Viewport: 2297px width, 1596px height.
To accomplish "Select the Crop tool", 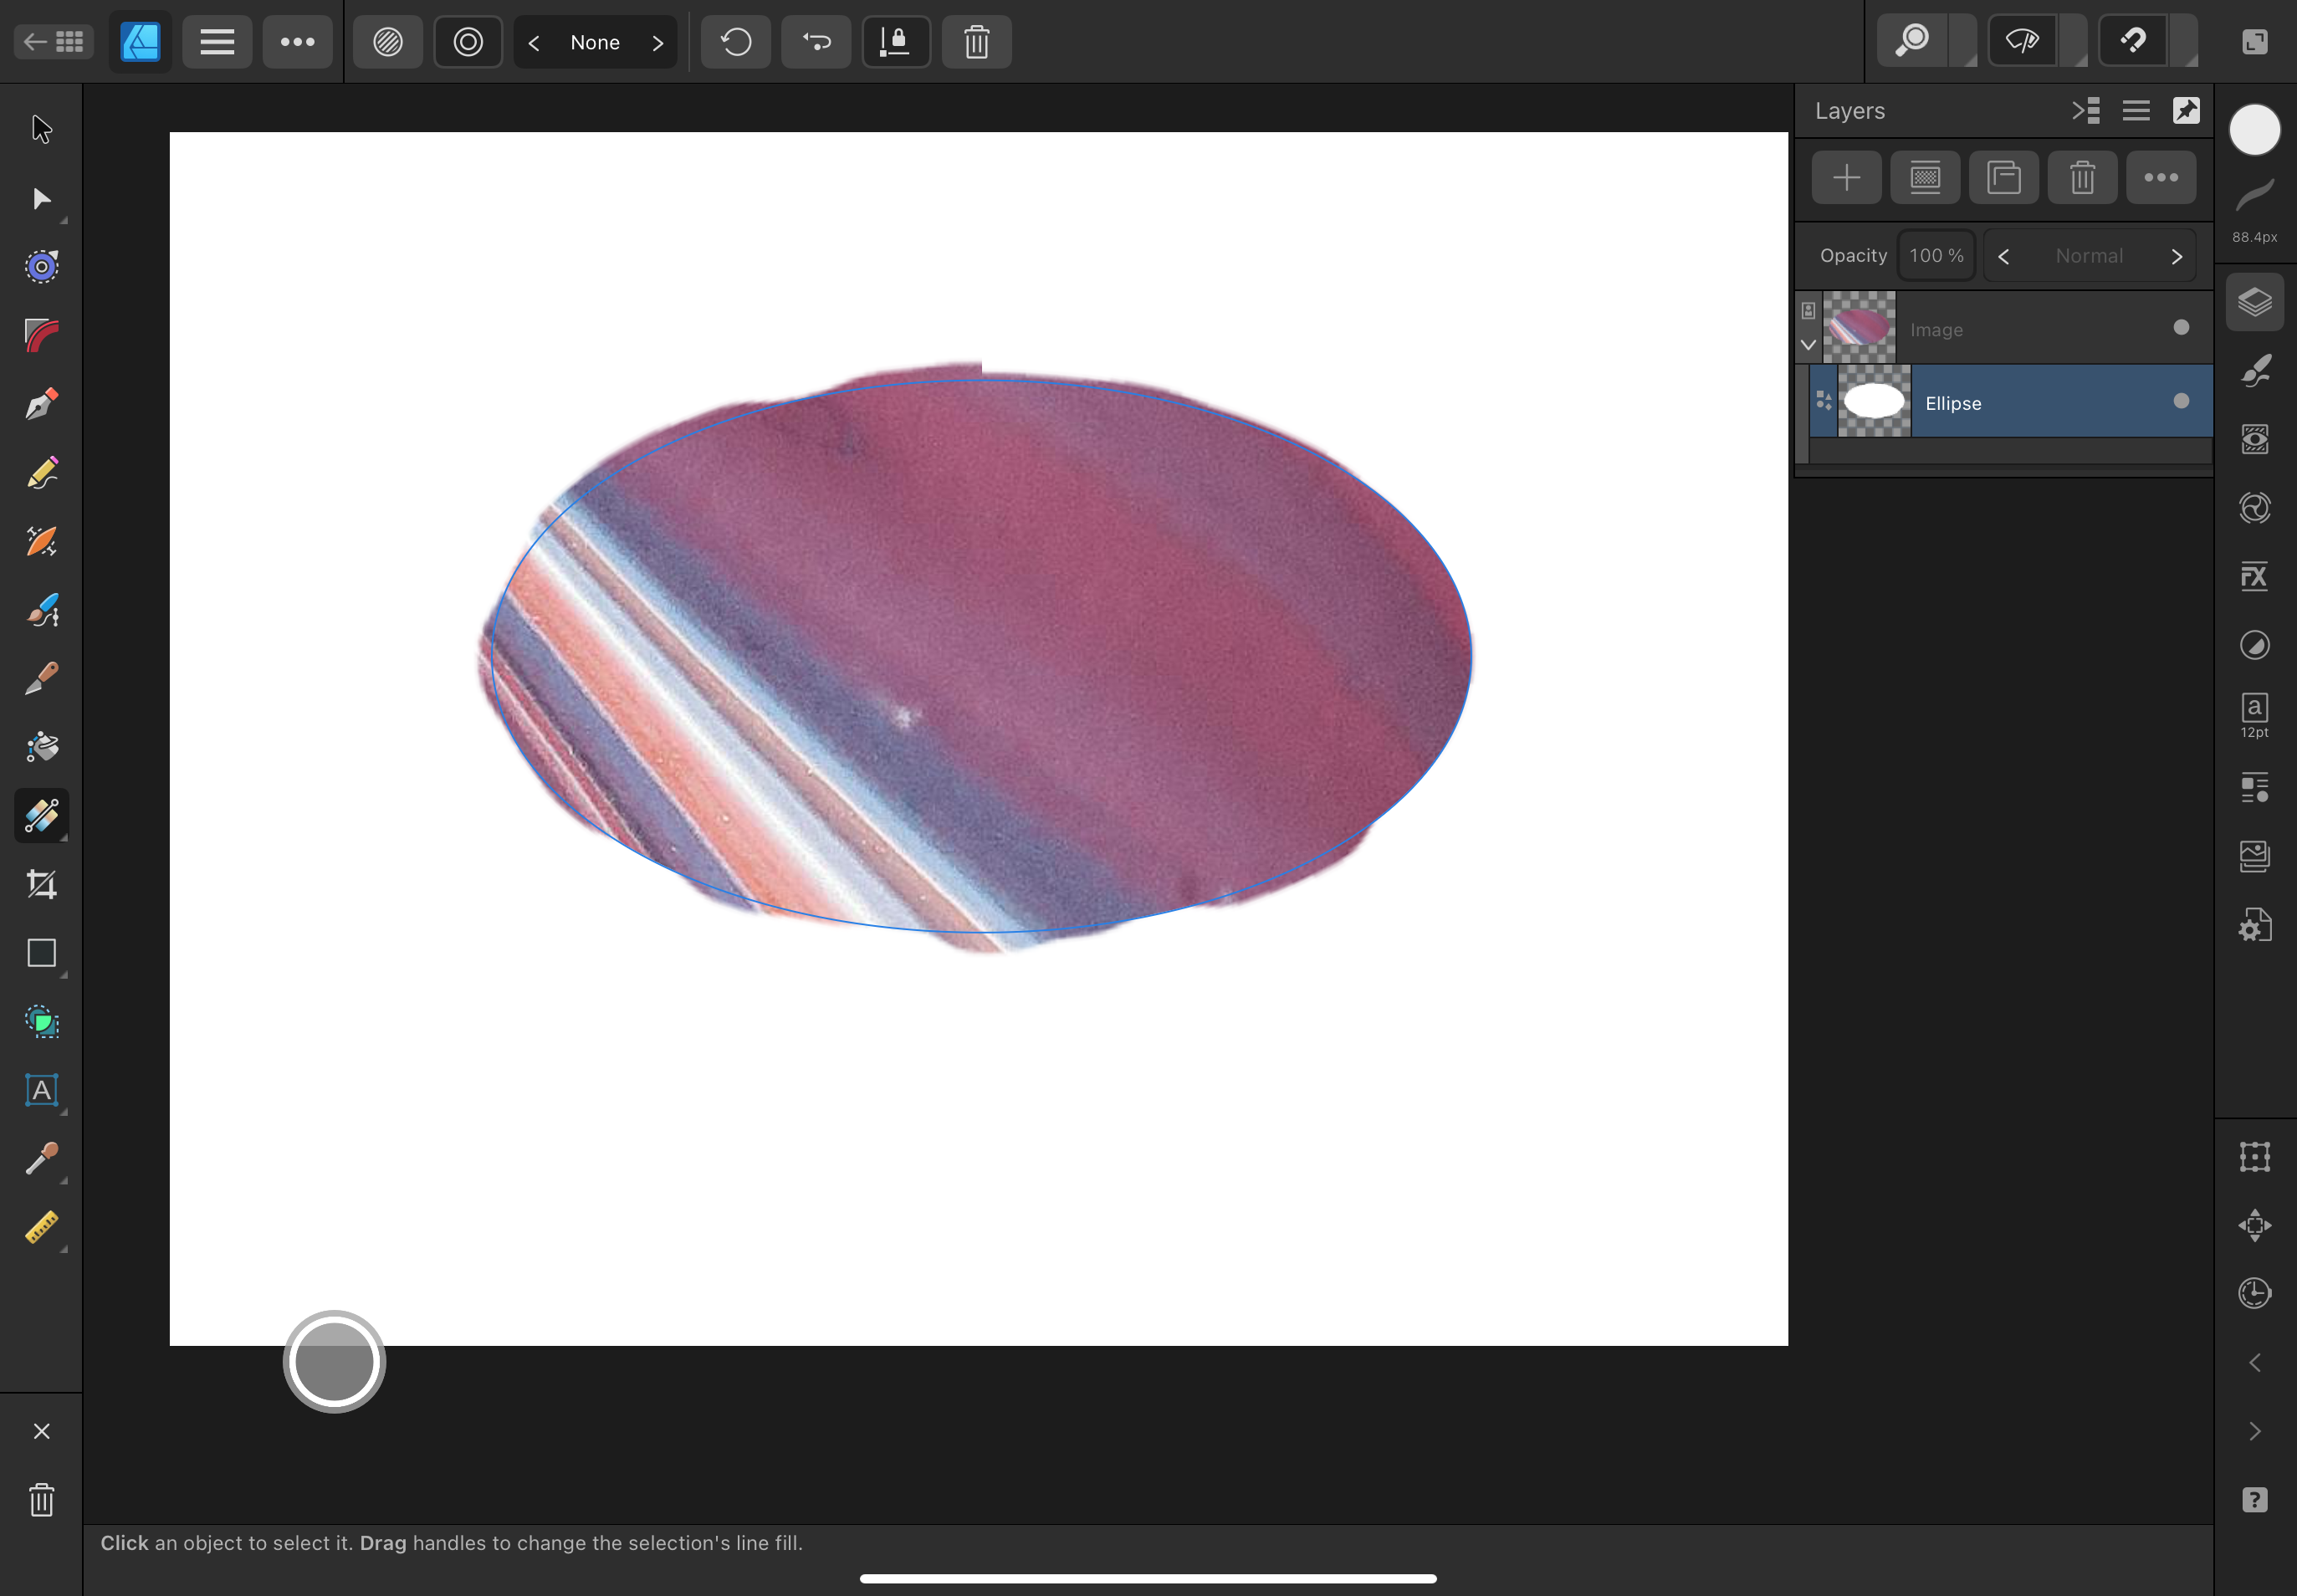I will (x=41, y=884).
